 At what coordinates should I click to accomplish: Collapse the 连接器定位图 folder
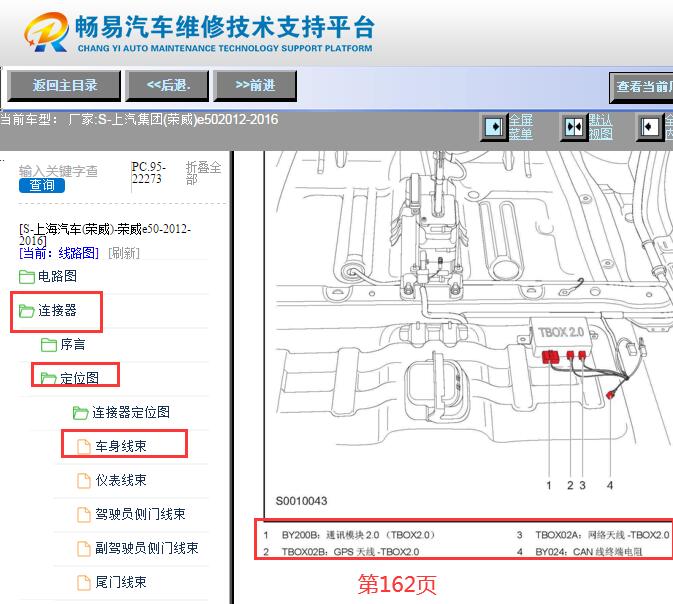point(131,412)
